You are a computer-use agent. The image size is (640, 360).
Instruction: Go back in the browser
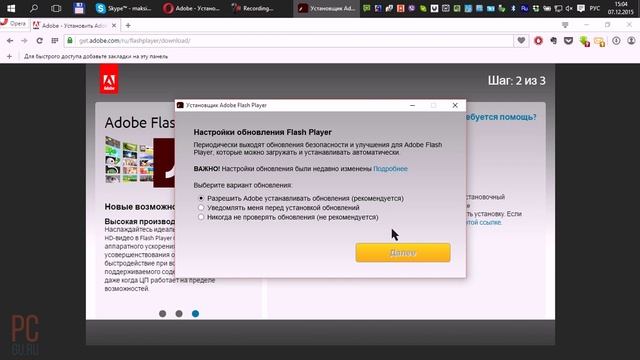[x=10, y=40]
